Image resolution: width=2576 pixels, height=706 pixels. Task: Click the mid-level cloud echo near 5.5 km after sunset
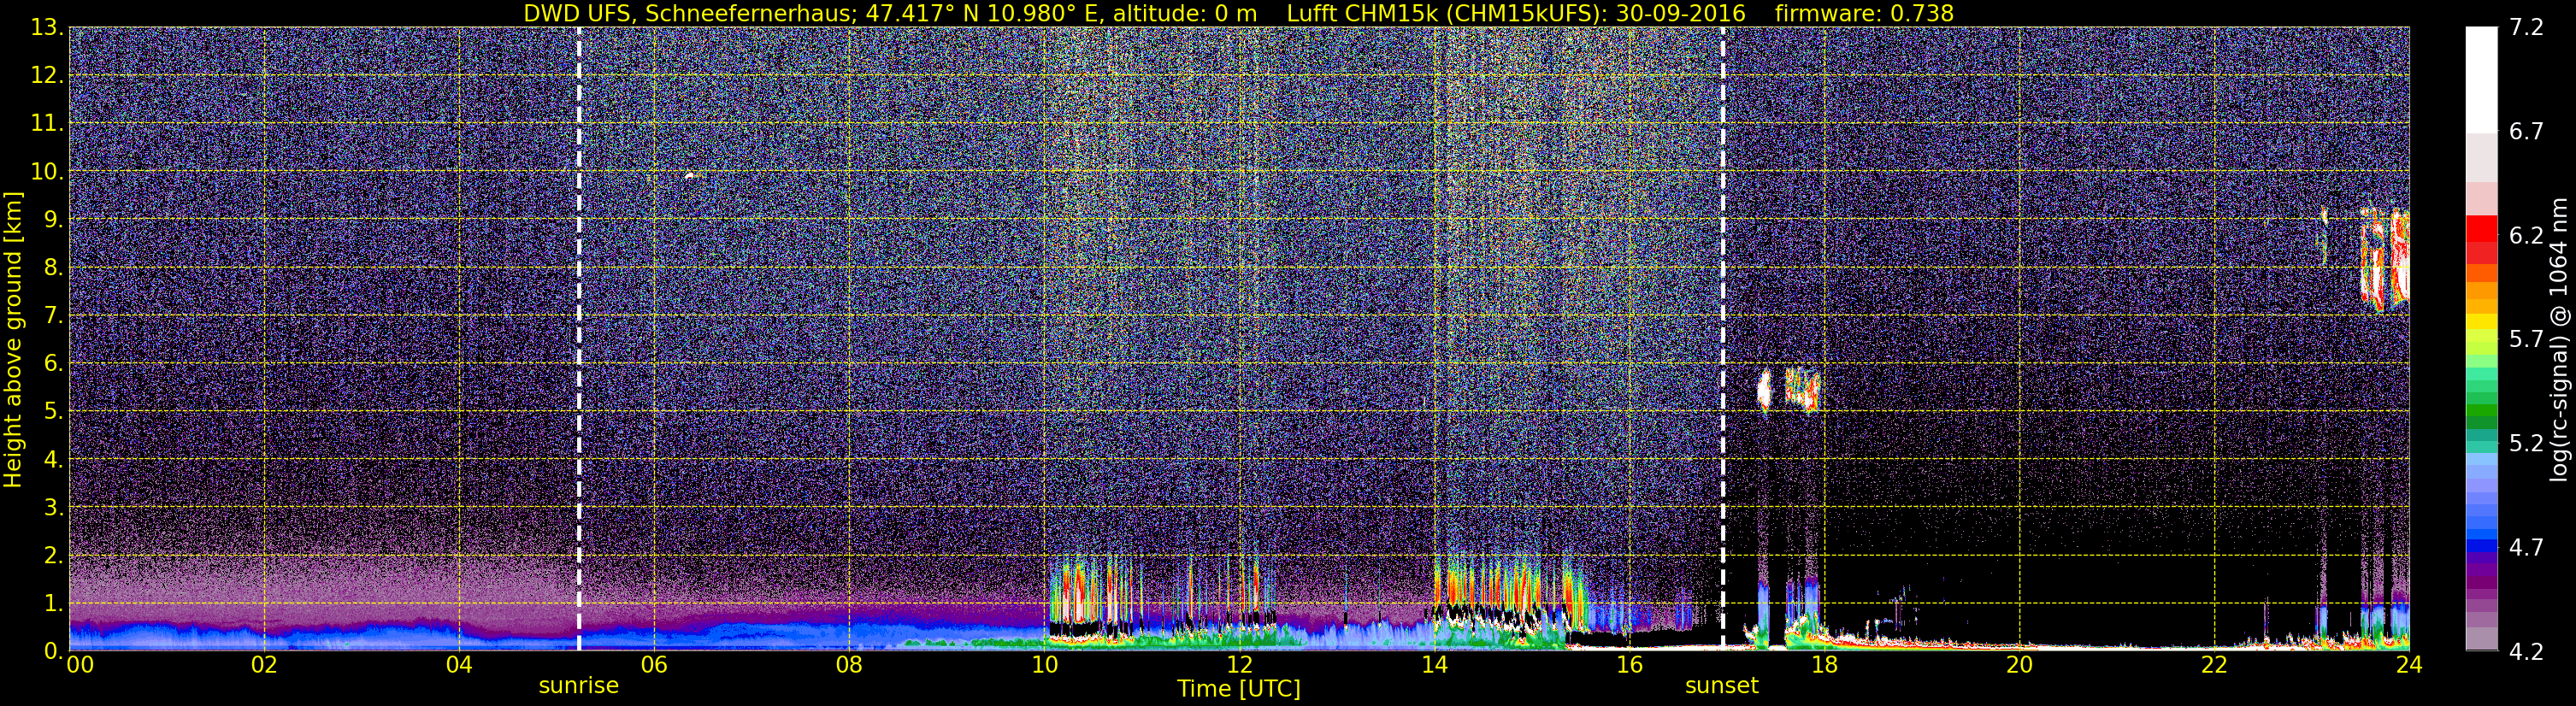[1790, 390]
